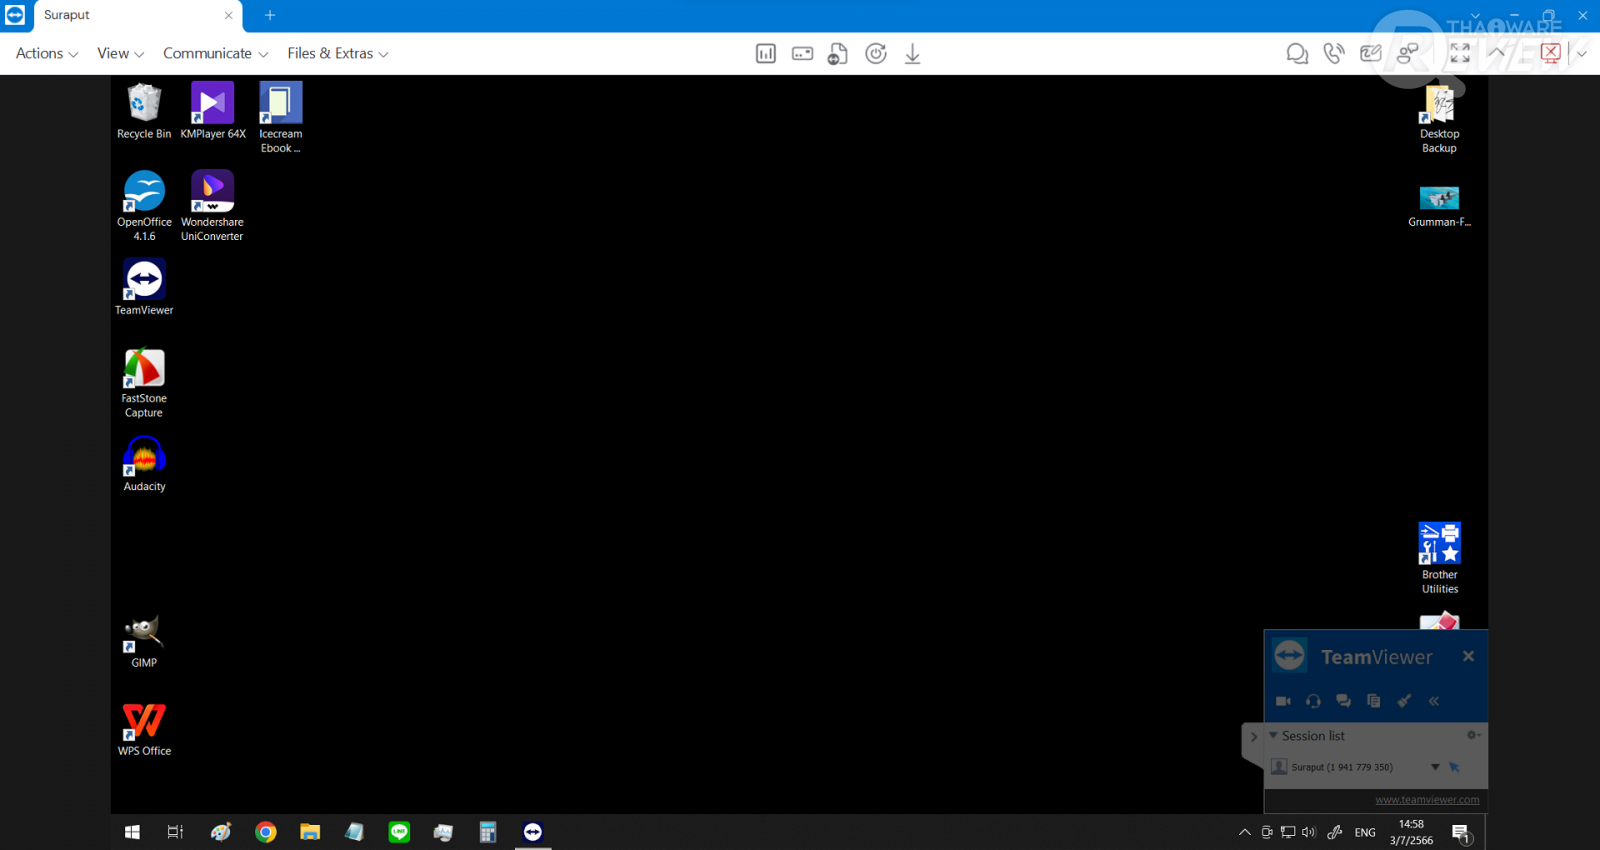
Task: Open the notification action center
Action: [1461, 832]
